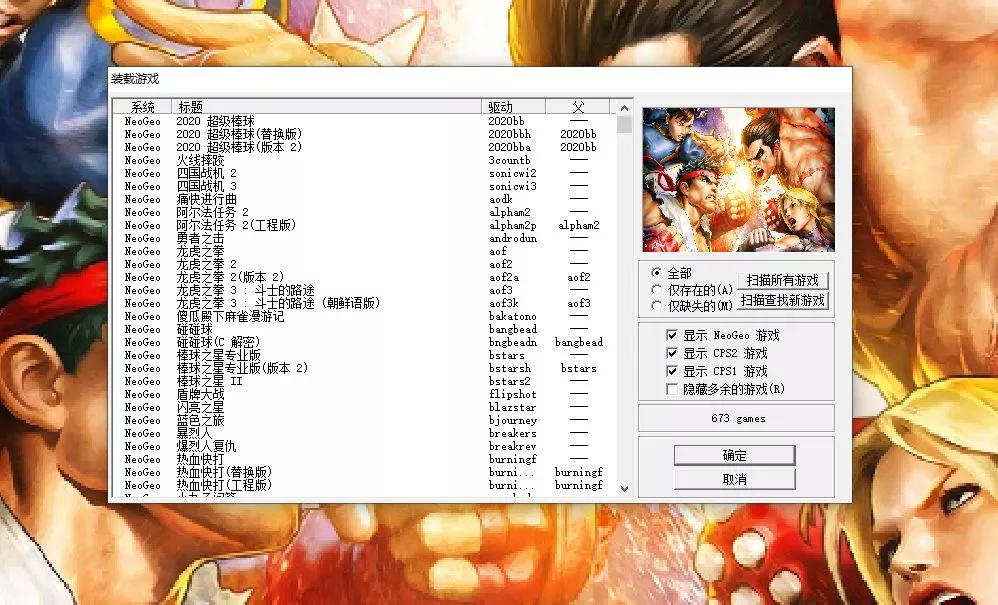Select the game row 四国战机 3
Screen dimensions: 998x605
point(365,186)
